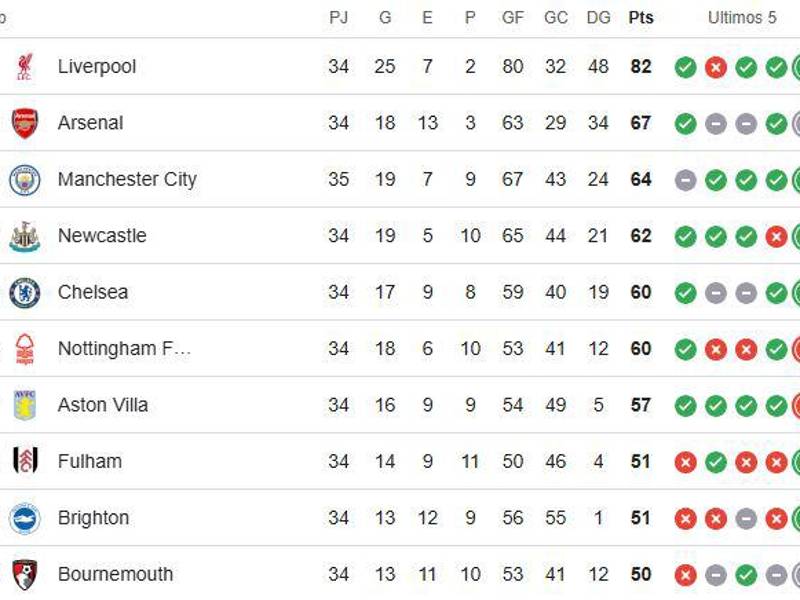Click the Arsenal club crest
Viewport: 800px width, 600px height.
click(25, 123)
